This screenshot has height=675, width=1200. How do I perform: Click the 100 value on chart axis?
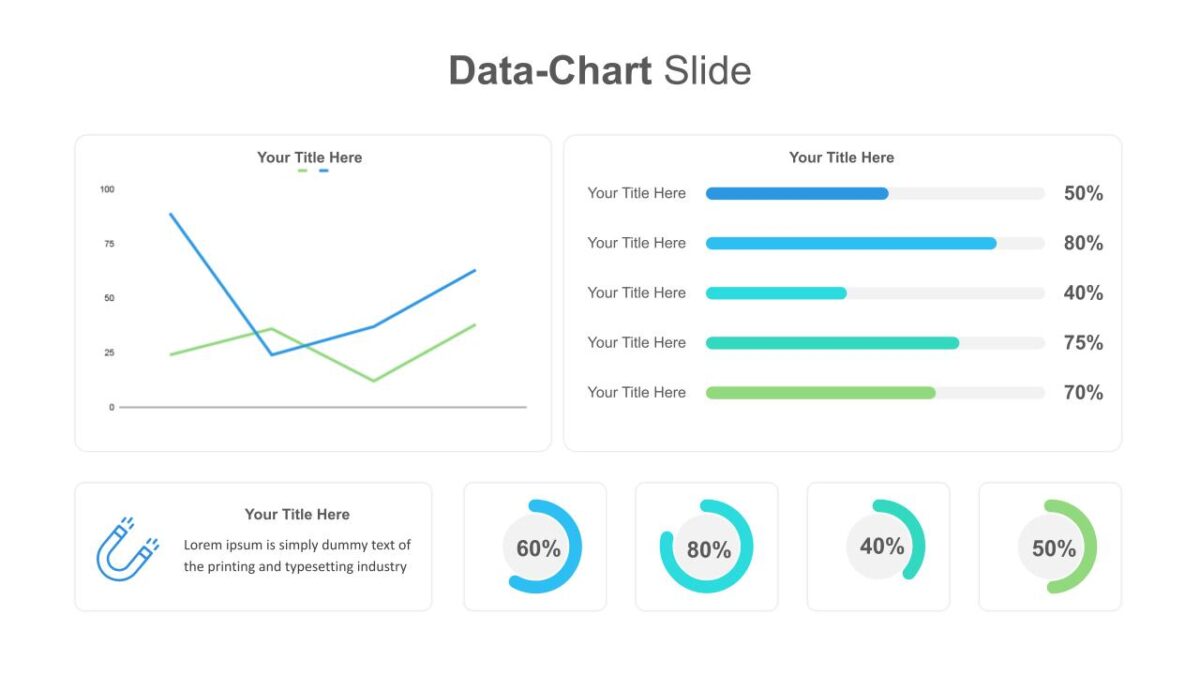click(x=107, y=189)
